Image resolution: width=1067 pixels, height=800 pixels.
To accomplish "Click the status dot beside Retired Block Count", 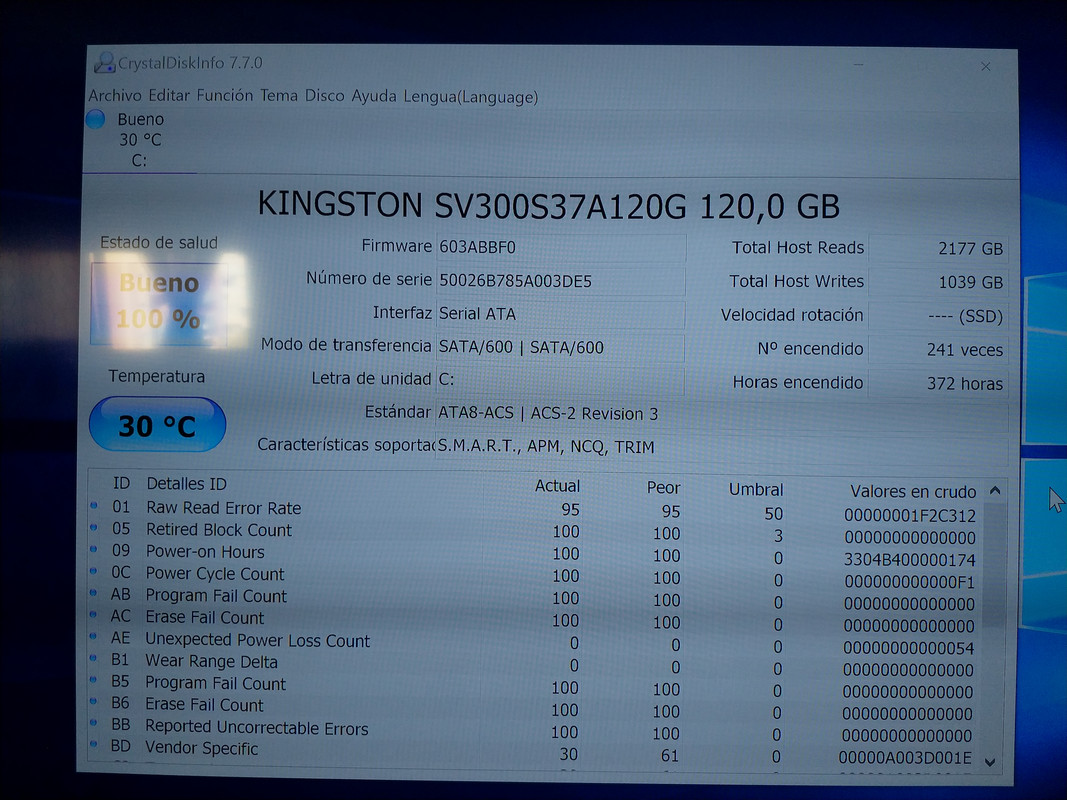I will [x=95, y=527].
